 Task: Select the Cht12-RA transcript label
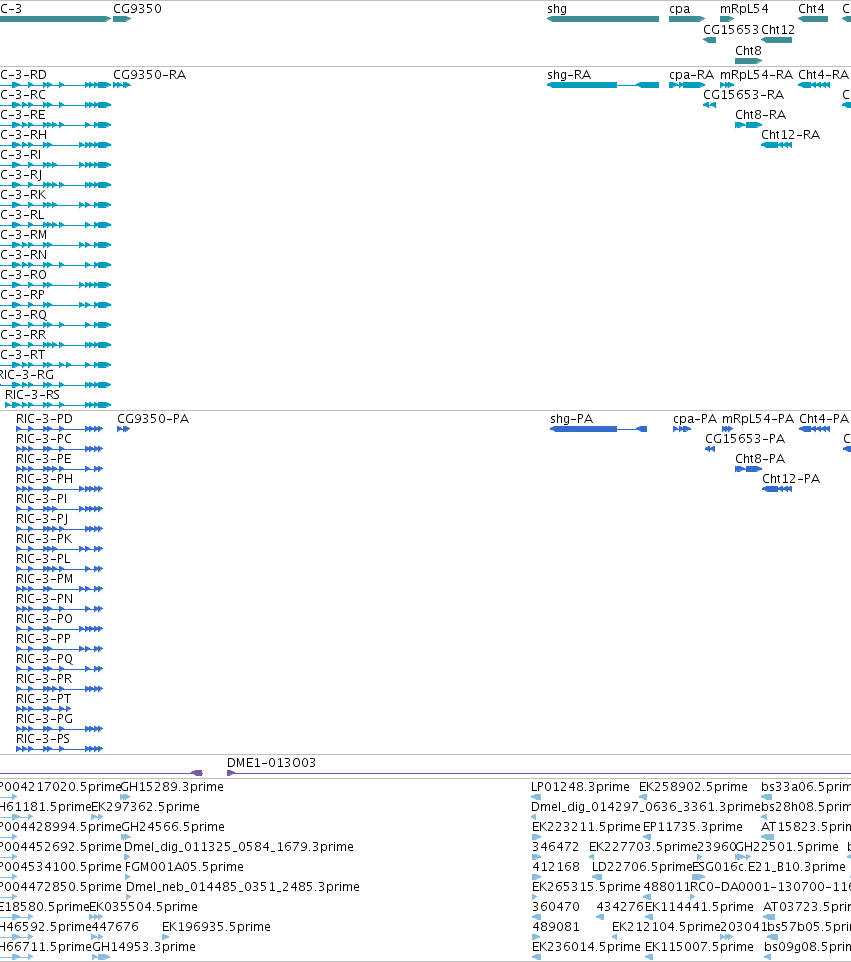coord(791,134)
